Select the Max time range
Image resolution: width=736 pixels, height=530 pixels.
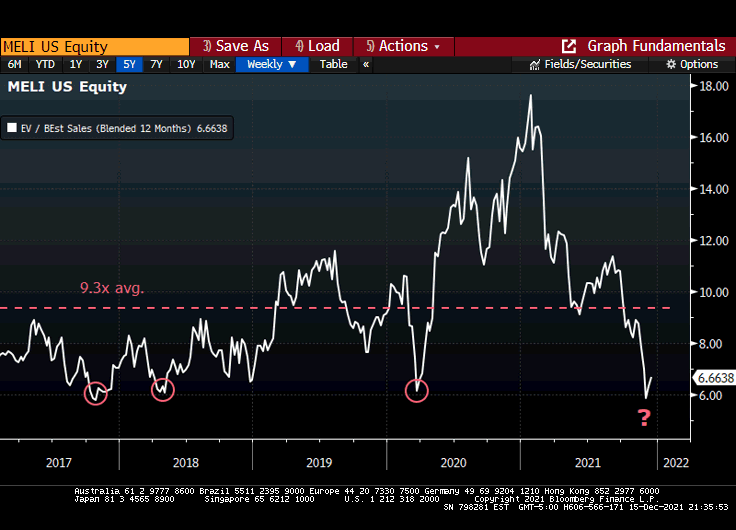tap(219, 64)
